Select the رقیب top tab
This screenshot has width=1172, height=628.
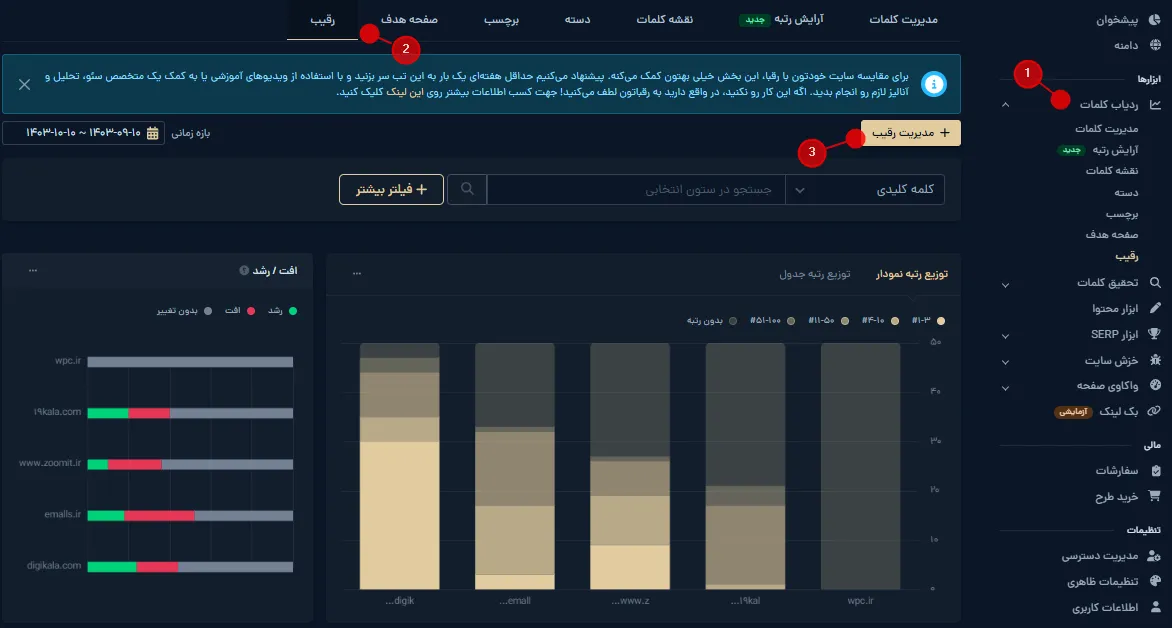(322, 19)
